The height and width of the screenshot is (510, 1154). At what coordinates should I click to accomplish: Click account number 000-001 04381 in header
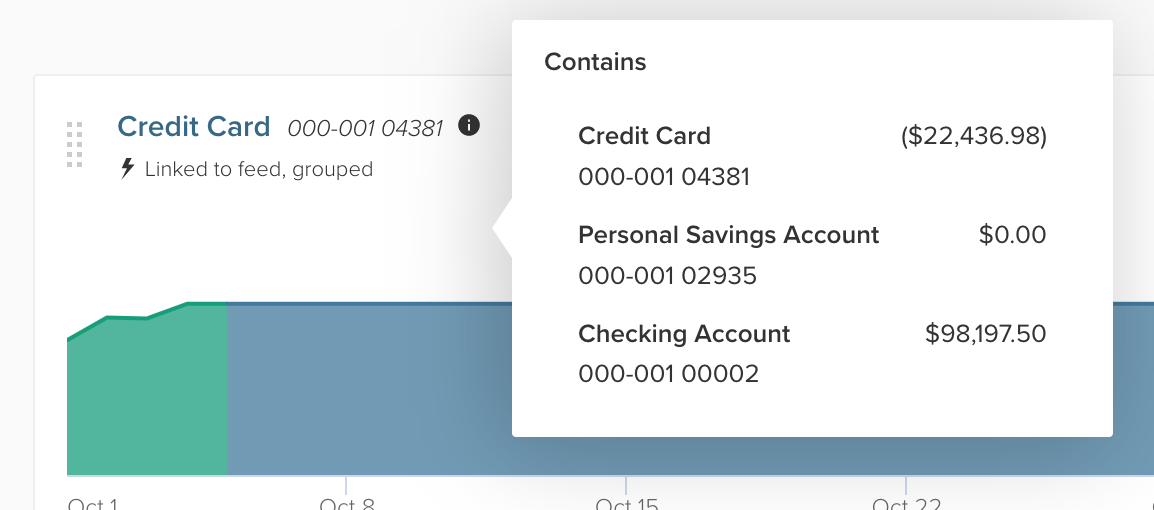365,128
